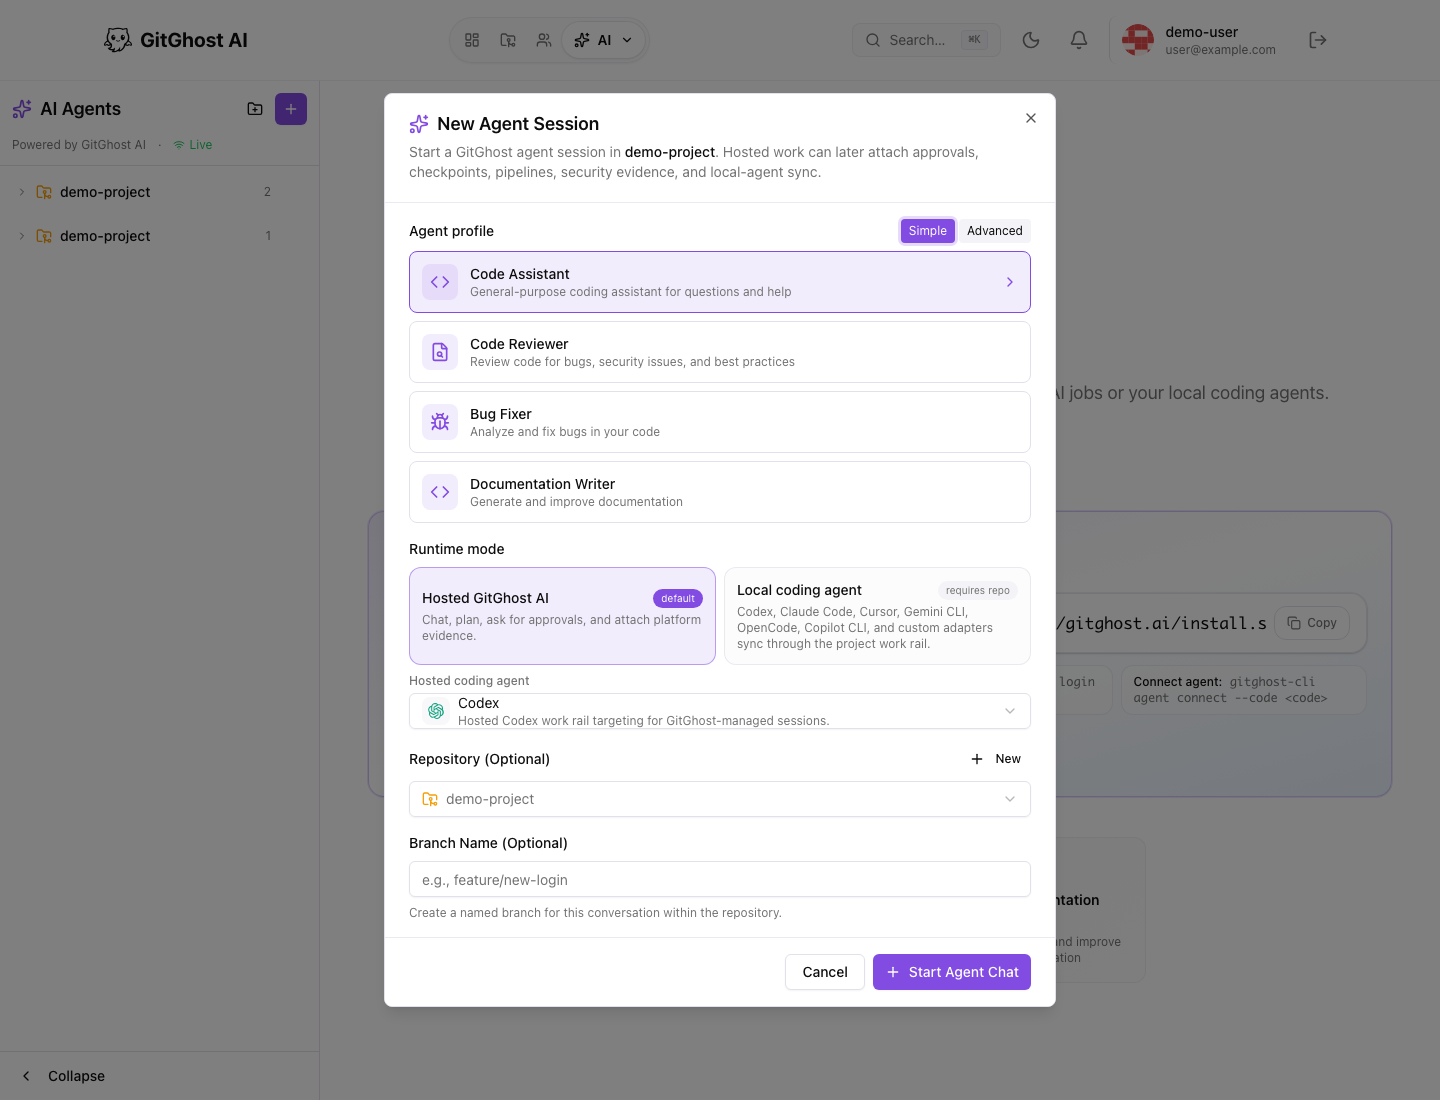Open the AI navigation dropdown
1440x1100 pixels.
604,40
